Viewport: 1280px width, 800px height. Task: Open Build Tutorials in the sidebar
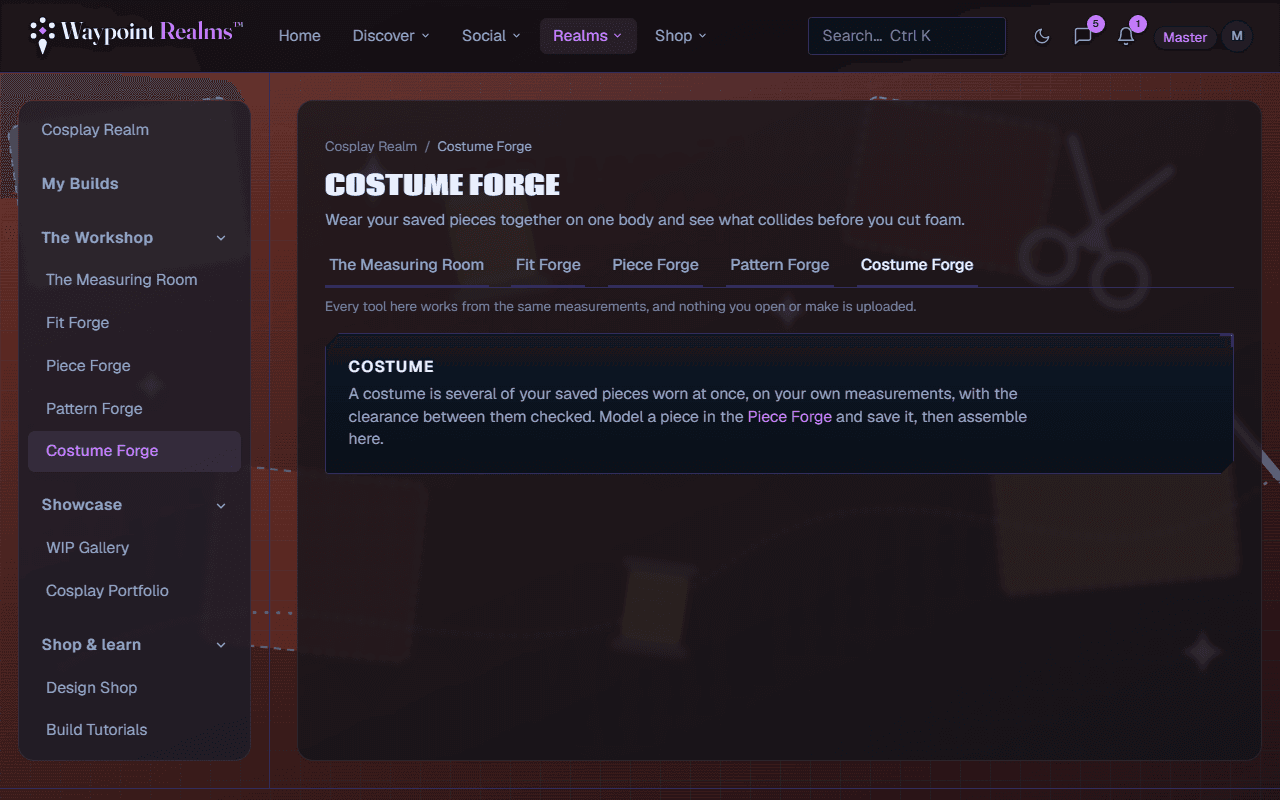click(x=134, y=730)
